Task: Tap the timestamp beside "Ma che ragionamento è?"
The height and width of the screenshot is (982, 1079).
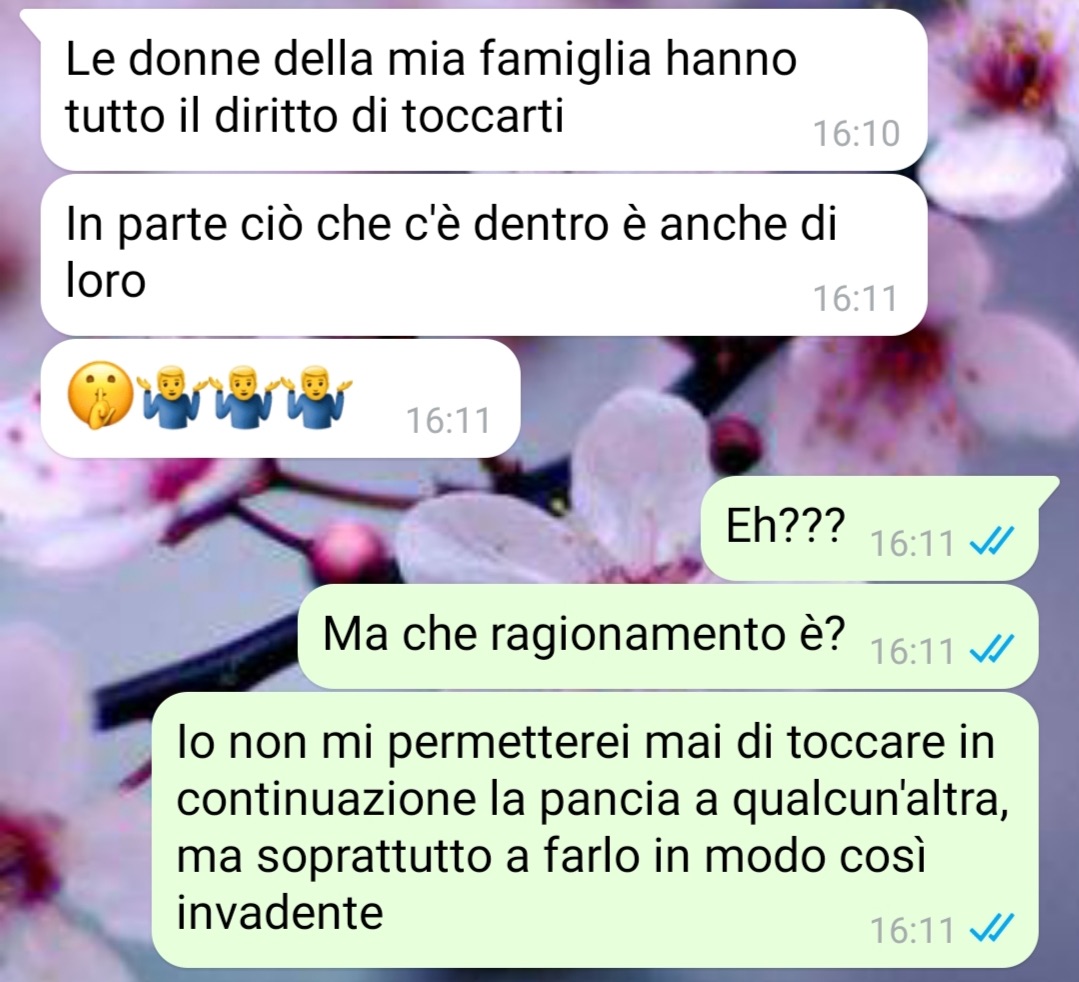Action: [x=912, y=651]
